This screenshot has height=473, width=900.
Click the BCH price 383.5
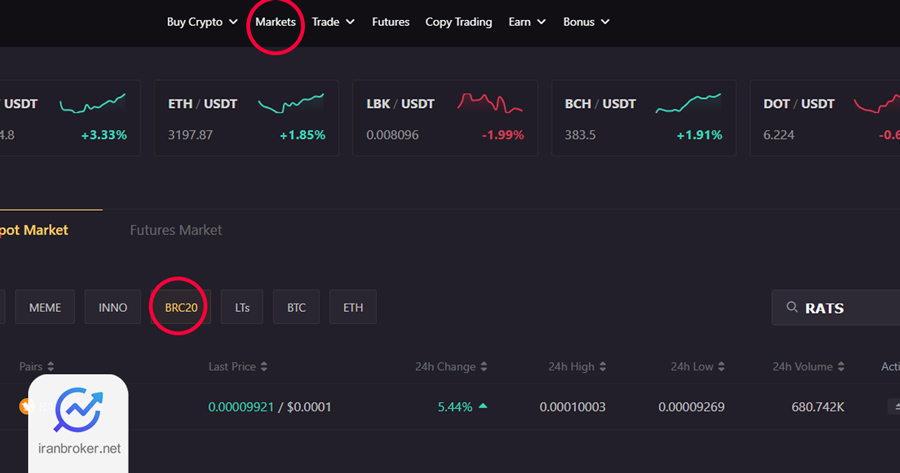(580, 135)
